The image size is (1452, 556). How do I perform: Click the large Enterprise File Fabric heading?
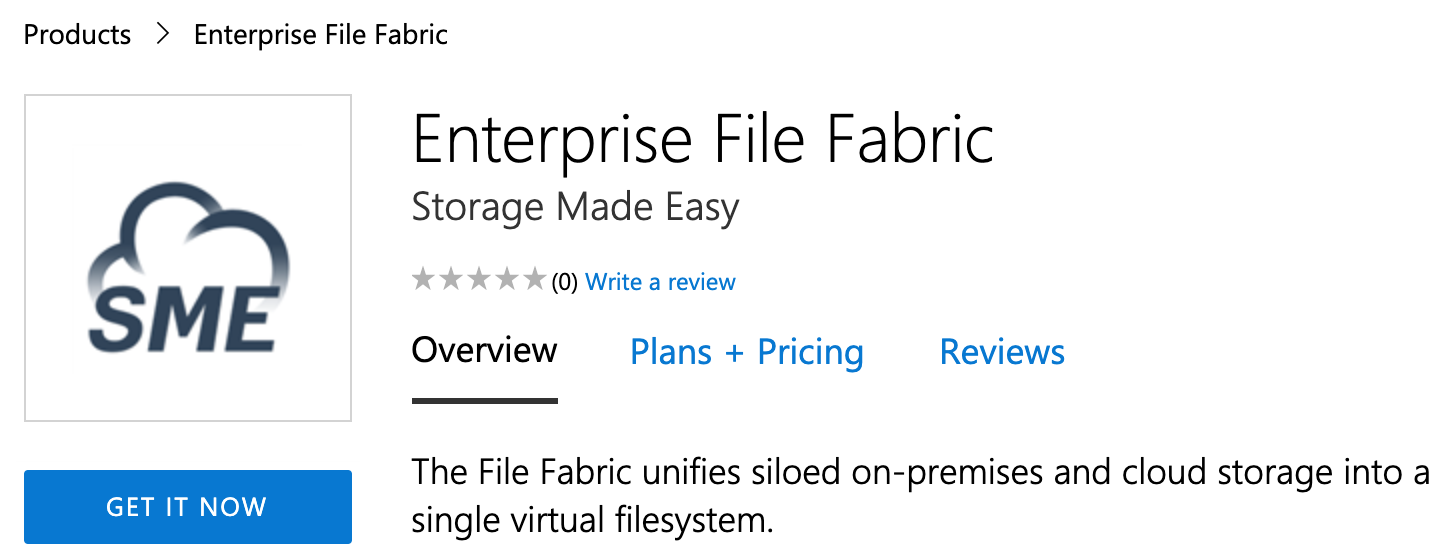[x=703, y=139]
